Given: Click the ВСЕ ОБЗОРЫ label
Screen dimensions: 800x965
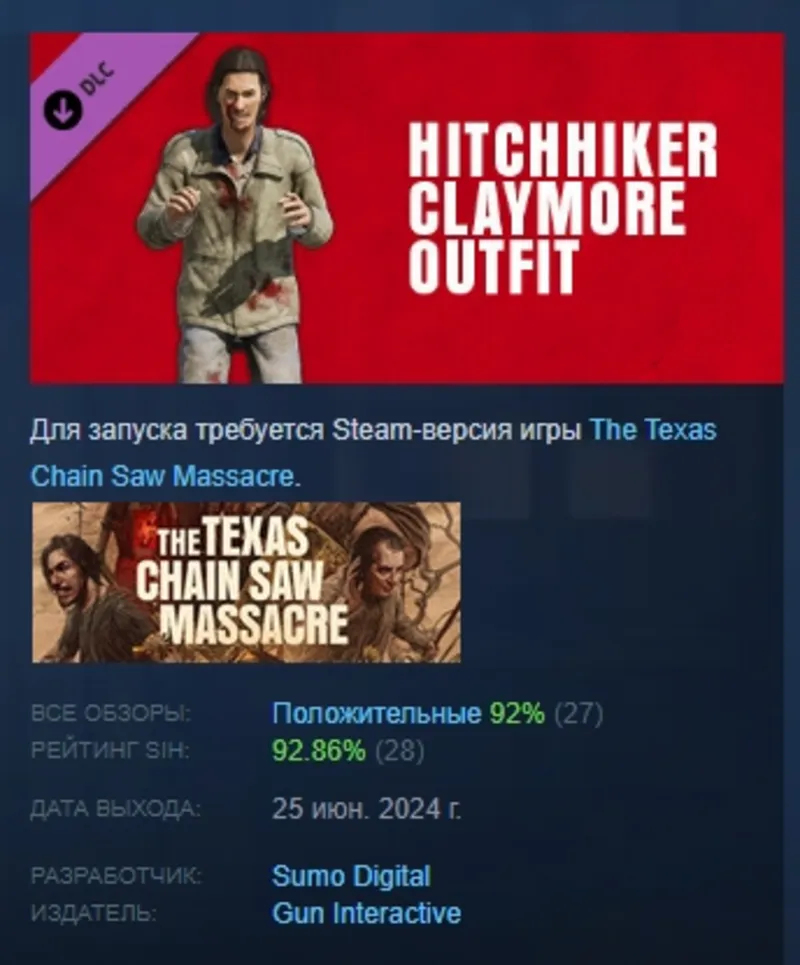Looking at the screenshot, I should point(111,714).
